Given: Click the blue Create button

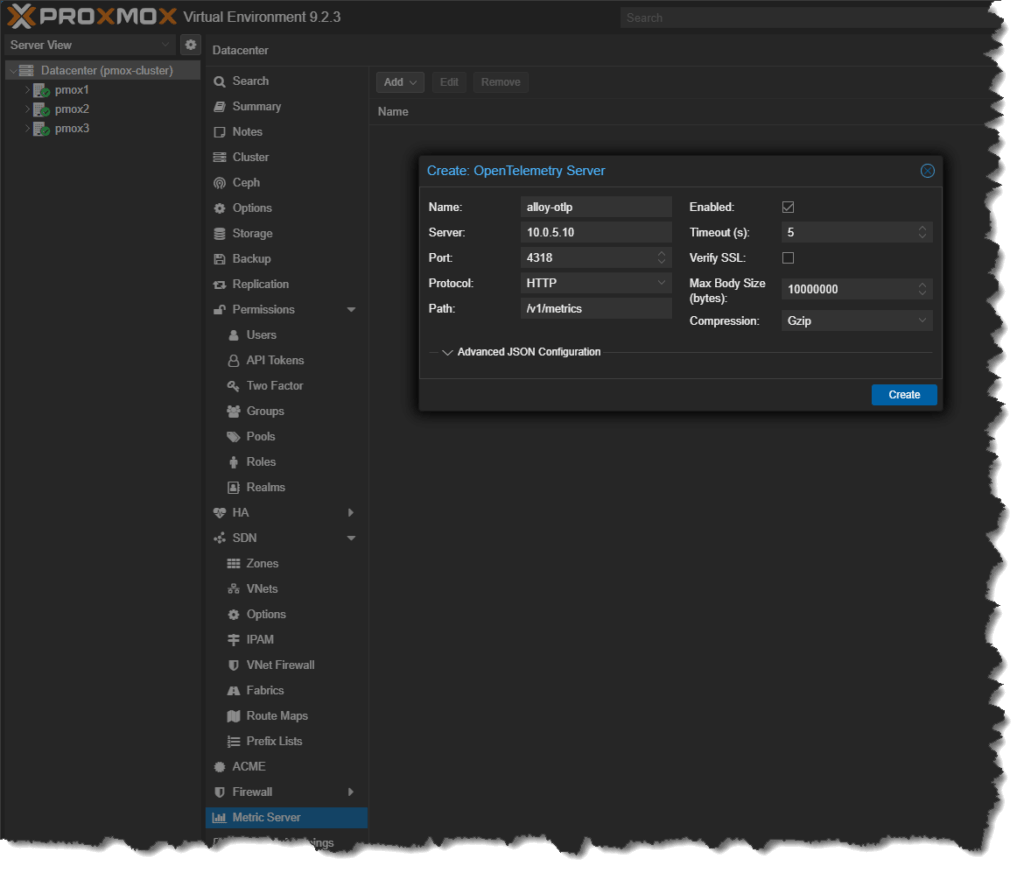Looking at the screenshot, I should 904,394.
